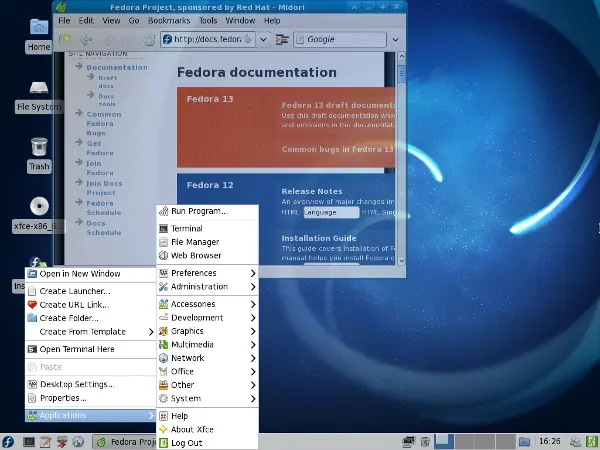600x450 pixels.
Task: Open the Fedora start menu panel icon
Action: point(8,442)
